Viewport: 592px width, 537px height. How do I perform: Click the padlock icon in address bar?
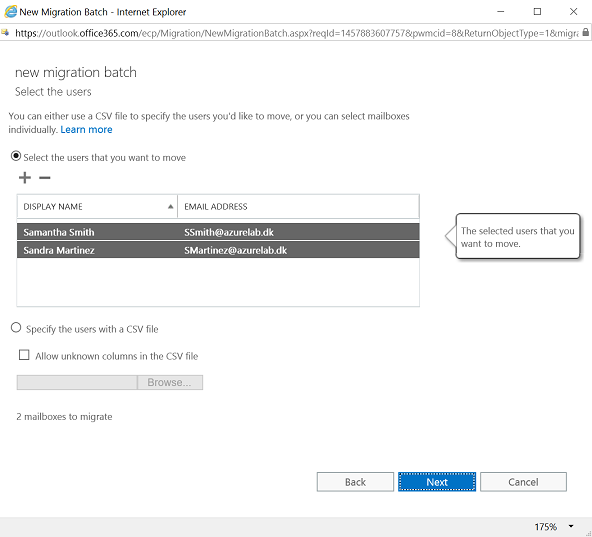pos(586,32)
